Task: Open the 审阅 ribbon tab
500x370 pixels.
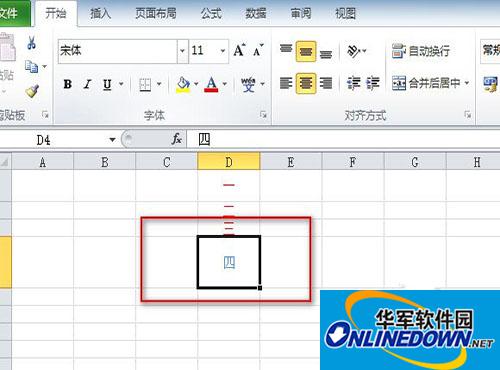Action: [301, 13]
